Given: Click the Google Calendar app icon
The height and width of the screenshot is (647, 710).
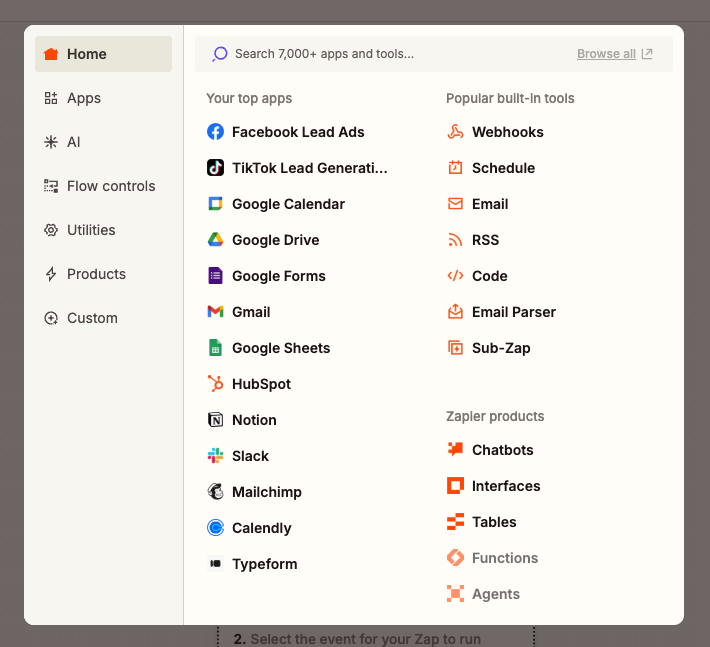Looking at the screenshot, I should click(x=215, y=204).
